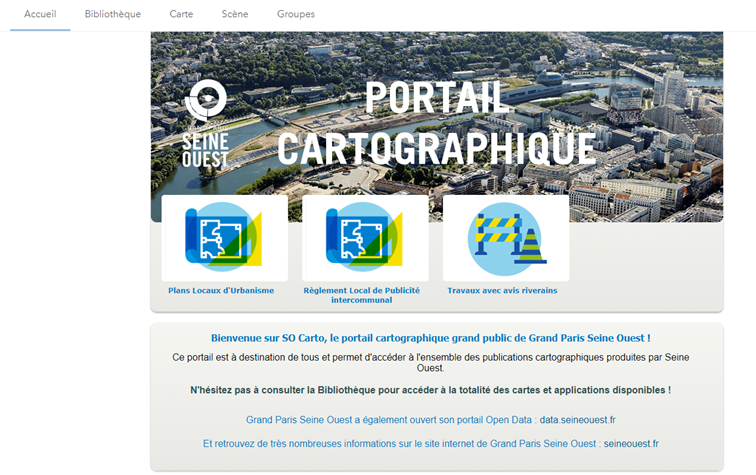Click the Seine Ouest logo in banner

point(206,123)
